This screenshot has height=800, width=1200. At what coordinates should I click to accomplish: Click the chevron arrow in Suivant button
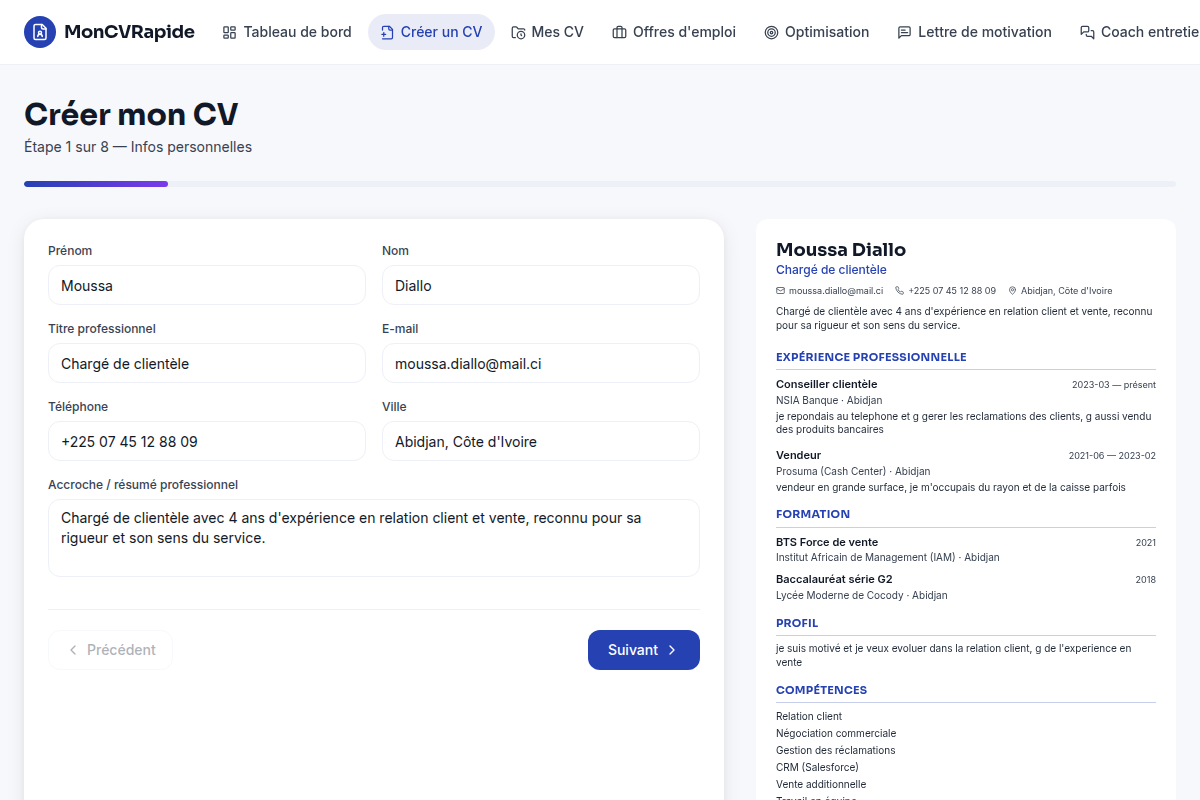pyautogui.click(x=672, y=650)
